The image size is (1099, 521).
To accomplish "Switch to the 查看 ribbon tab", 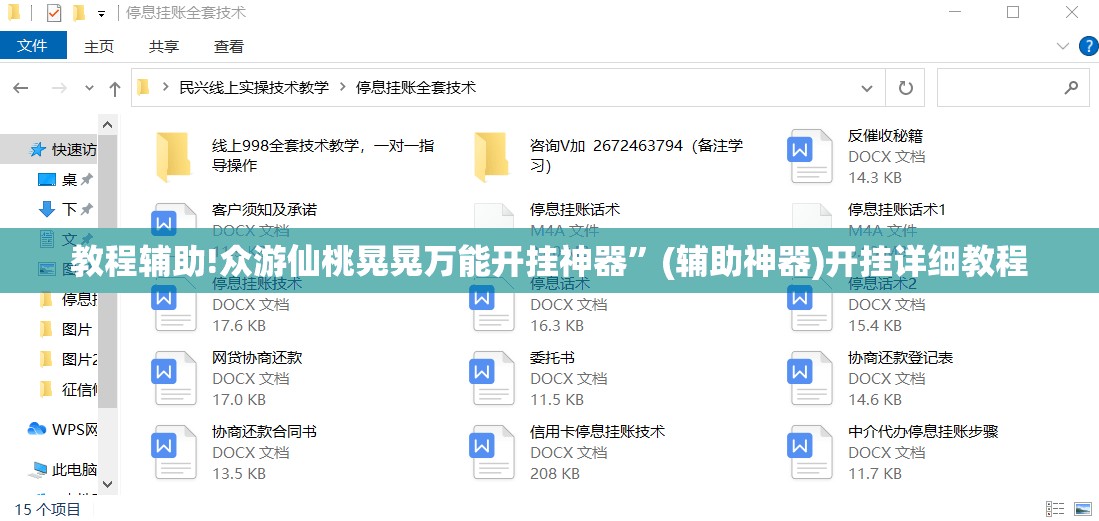I will [x=228, y=47].
